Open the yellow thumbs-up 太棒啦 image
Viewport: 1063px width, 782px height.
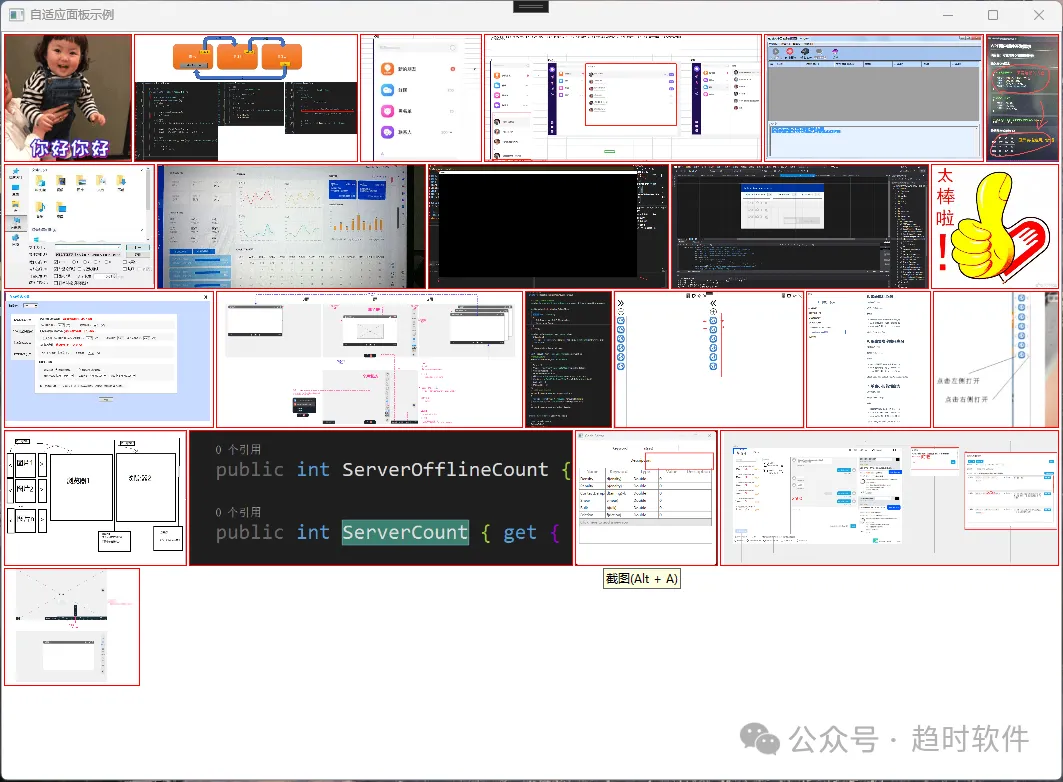click(995, 226)
